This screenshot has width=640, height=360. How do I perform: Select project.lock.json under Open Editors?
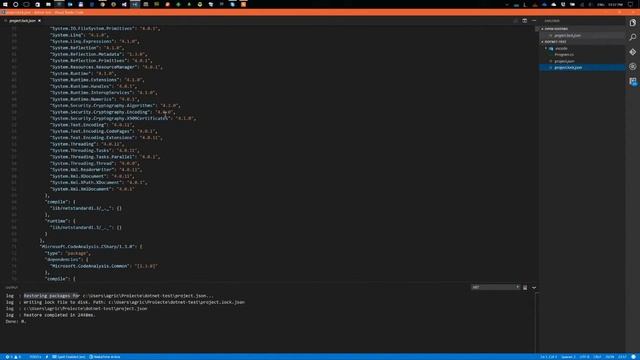(582, 36)
